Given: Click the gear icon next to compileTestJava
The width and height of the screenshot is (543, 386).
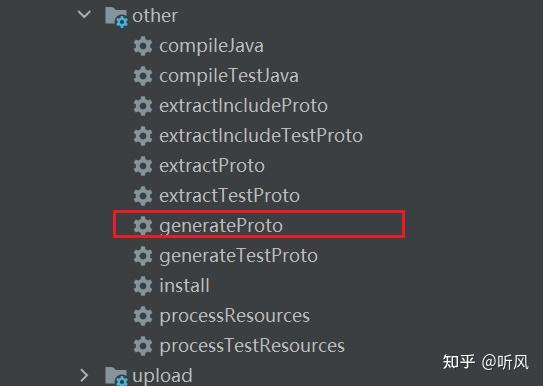Looking at the screenshot, I should pos(143,76).
